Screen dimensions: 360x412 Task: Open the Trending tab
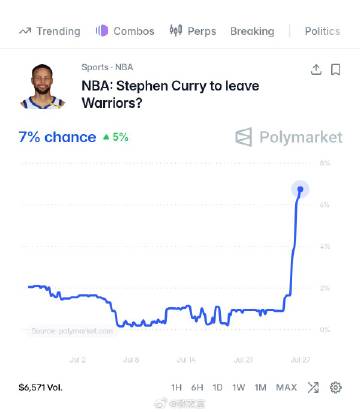click(x=50, y=31)
